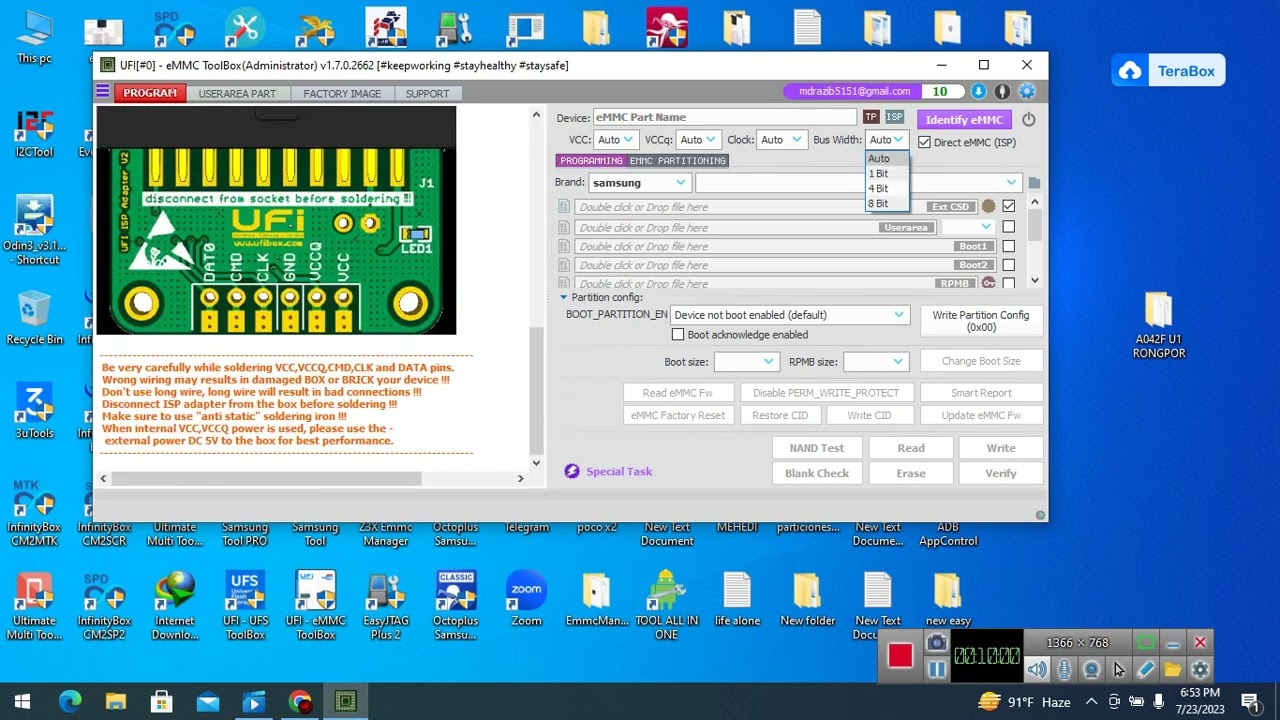Open EasyJTAG Plus 2 desktop shortcut

coord(386,605)
